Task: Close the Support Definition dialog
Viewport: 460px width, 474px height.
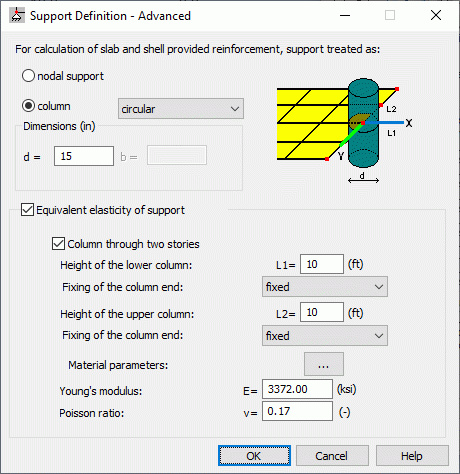Action: tap(436, 15)
